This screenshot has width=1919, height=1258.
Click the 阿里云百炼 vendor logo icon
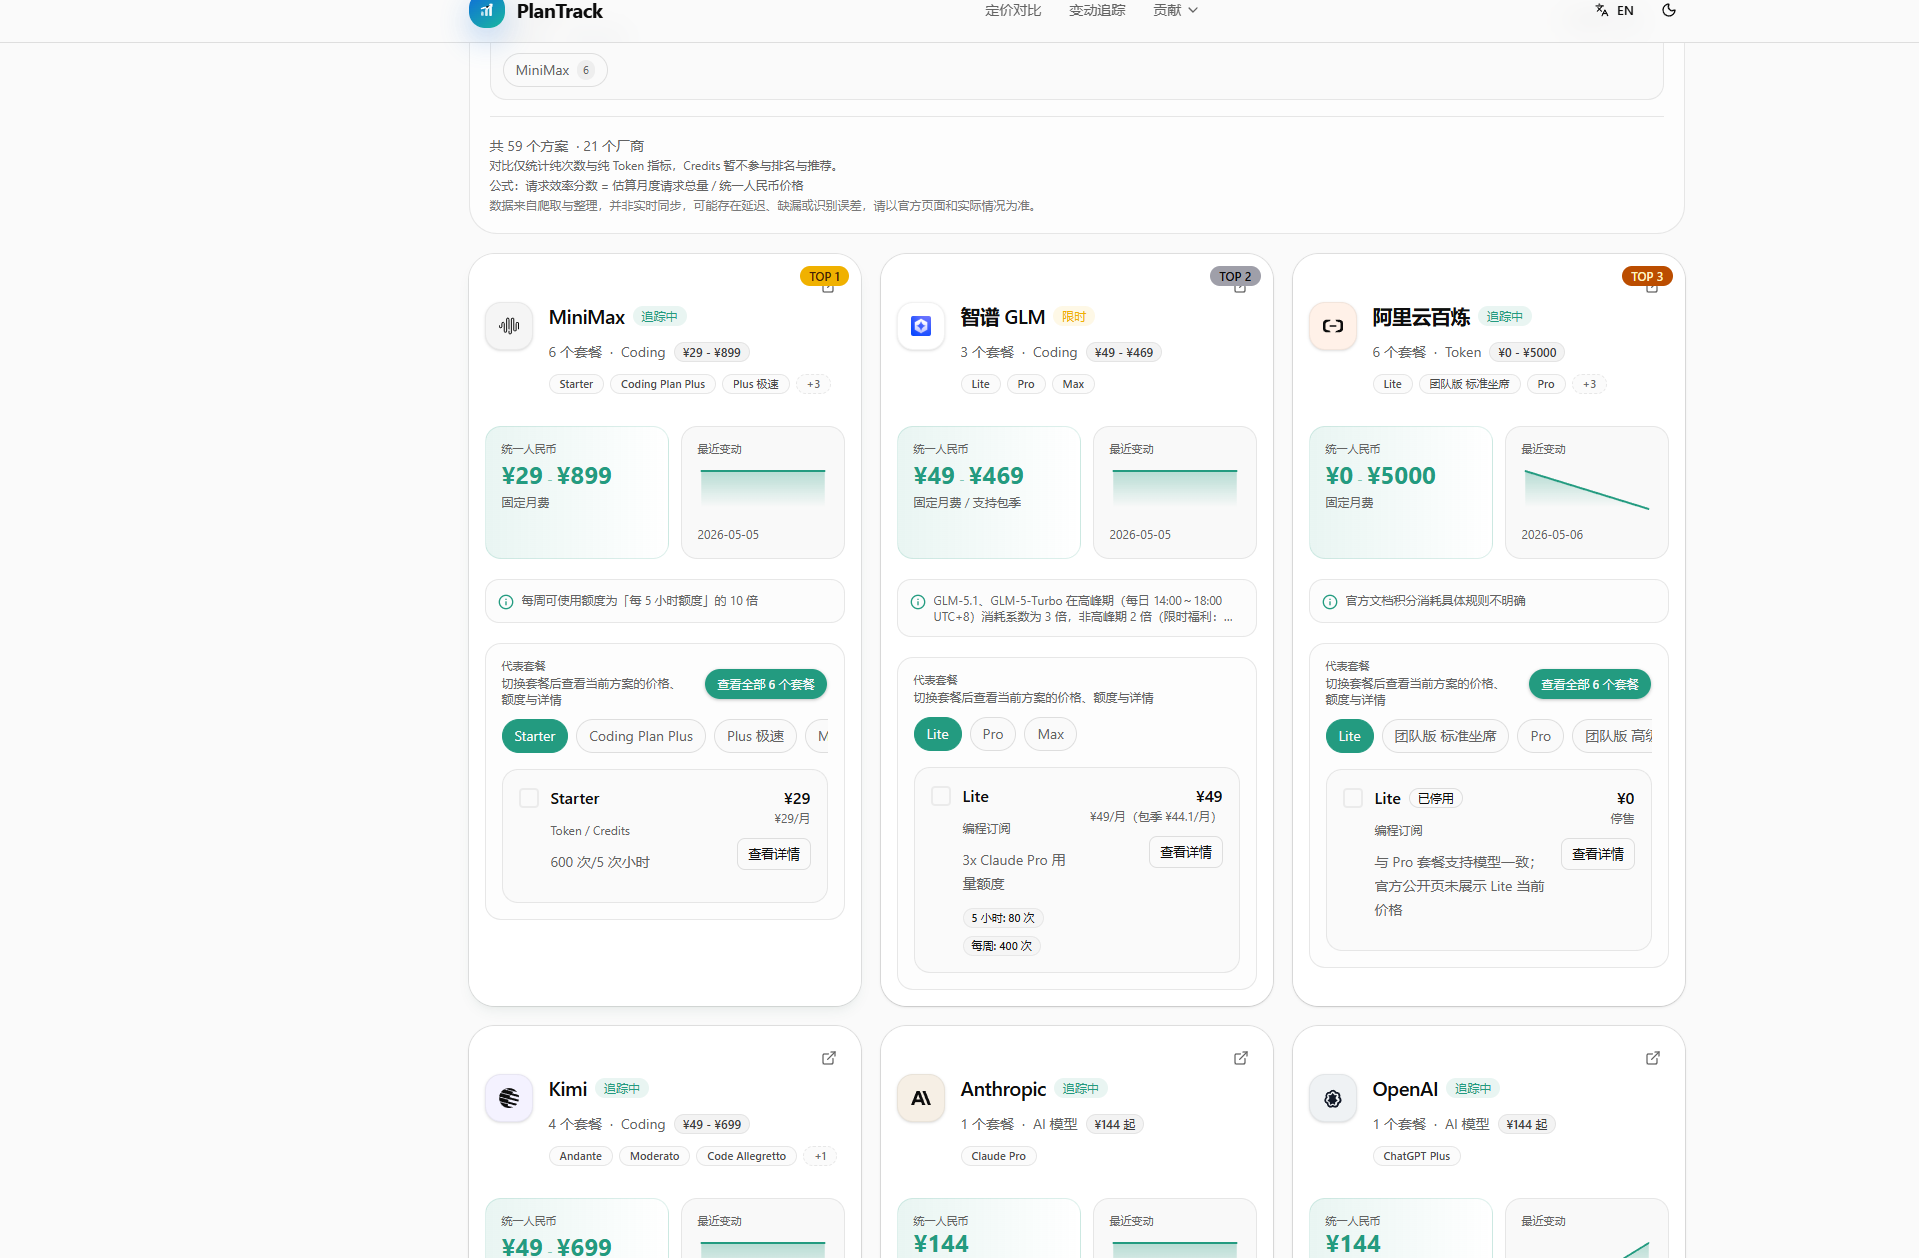[1333, 326]
